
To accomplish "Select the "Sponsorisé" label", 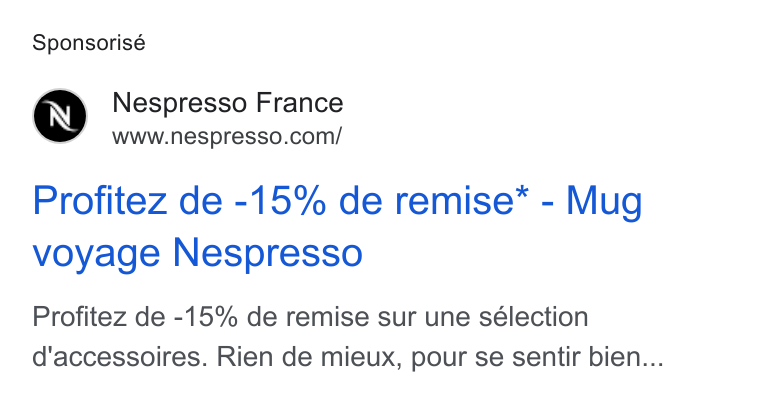I will 89,43.
